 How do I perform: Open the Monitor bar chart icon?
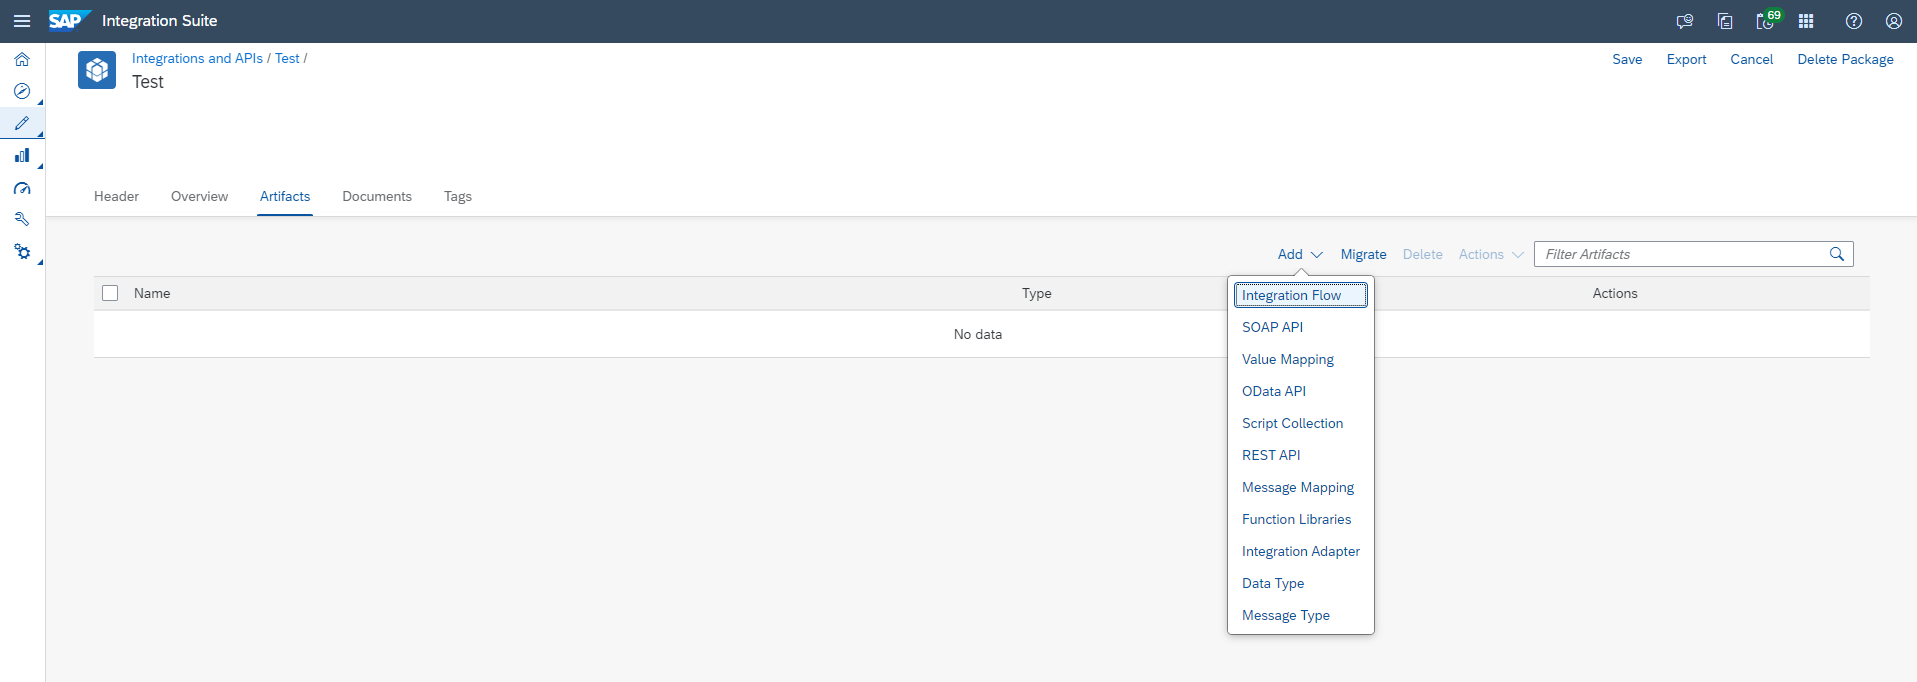point(22,156)
